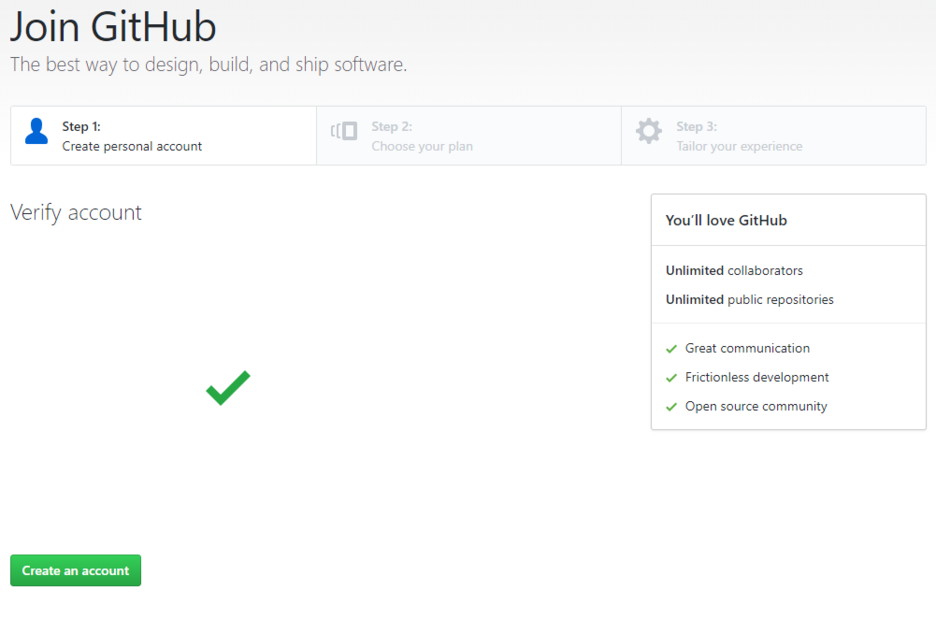Click the Great communication feature text
936x634 pixels.
coord(746,348)
